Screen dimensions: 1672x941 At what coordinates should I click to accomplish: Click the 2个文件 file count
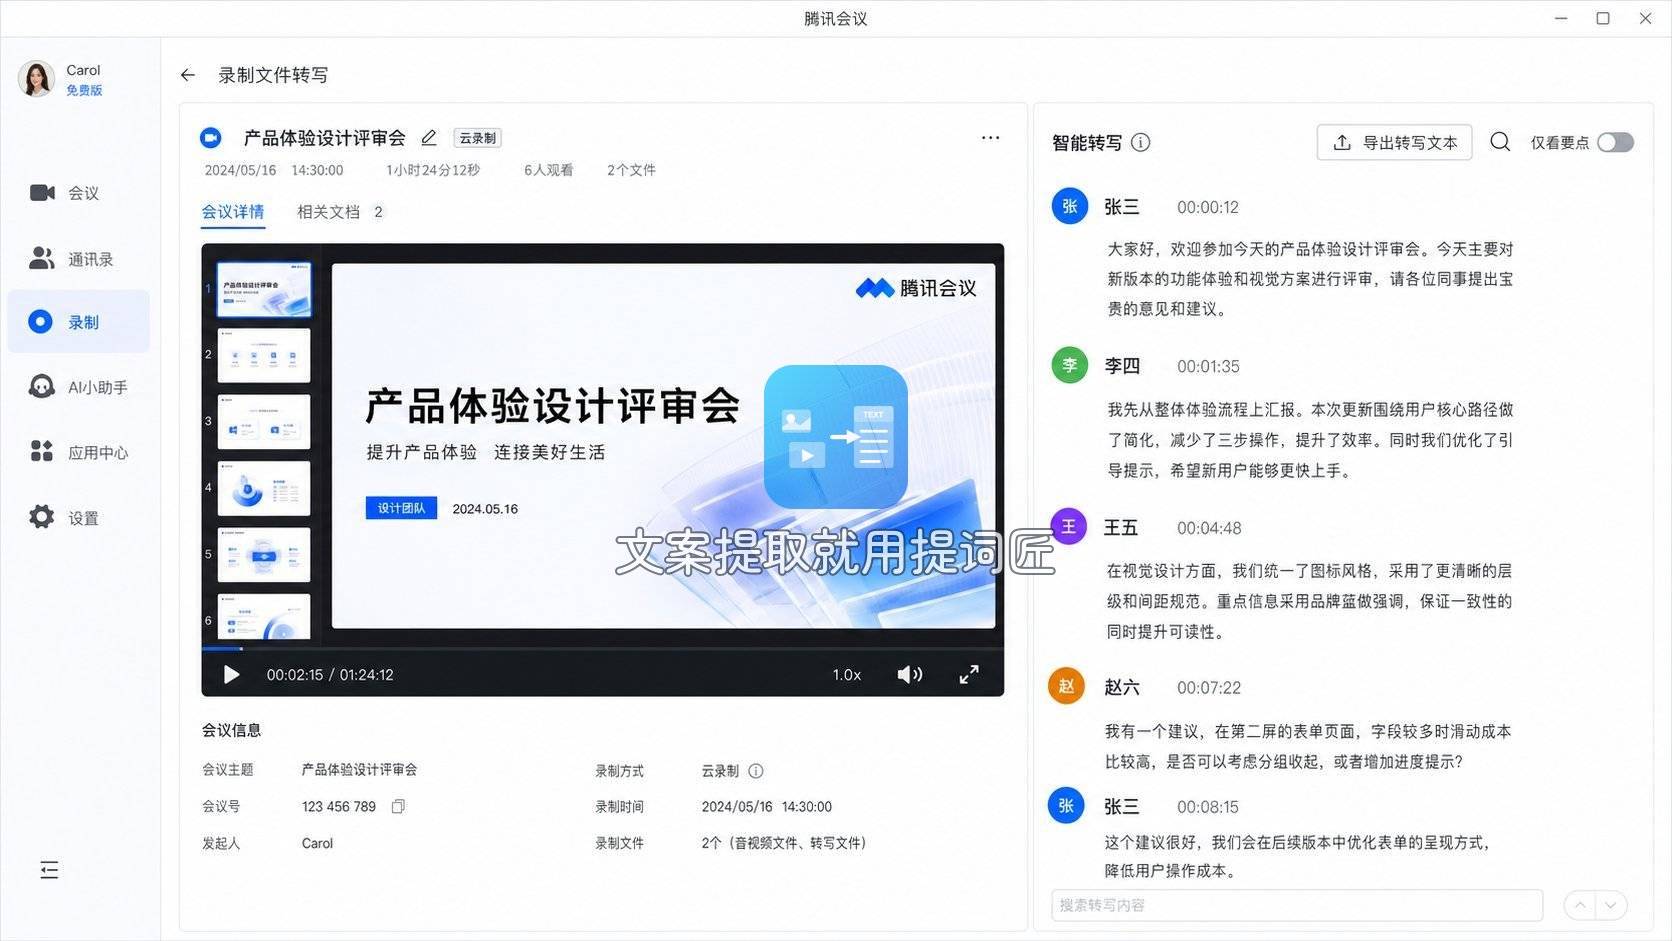click(x=631, y=170)
